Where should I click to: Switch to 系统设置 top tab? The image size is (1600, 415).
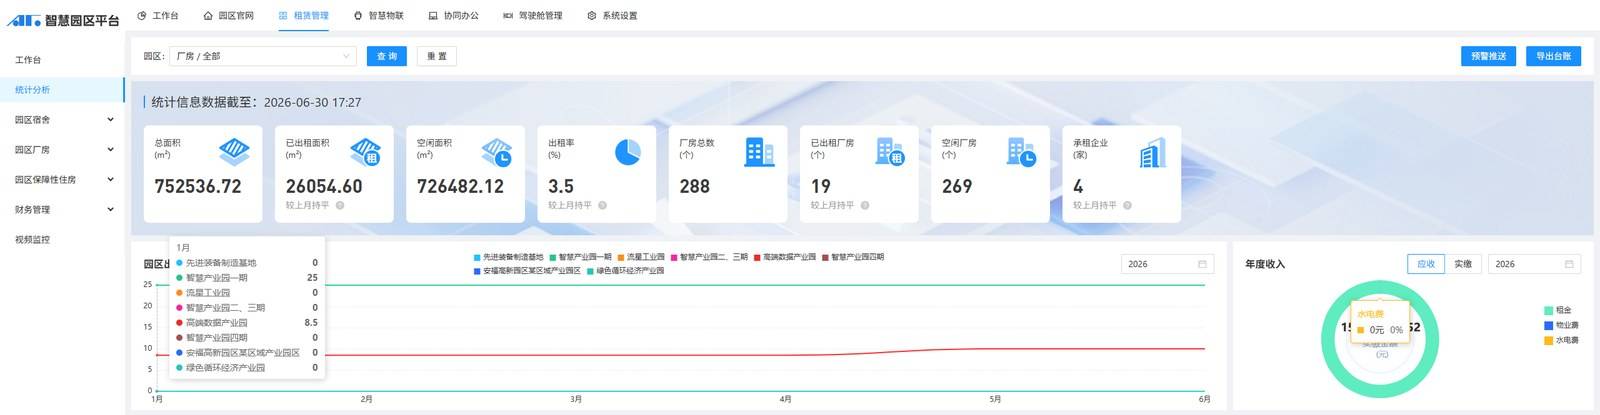pyautogui.click(x=612, y=15)
